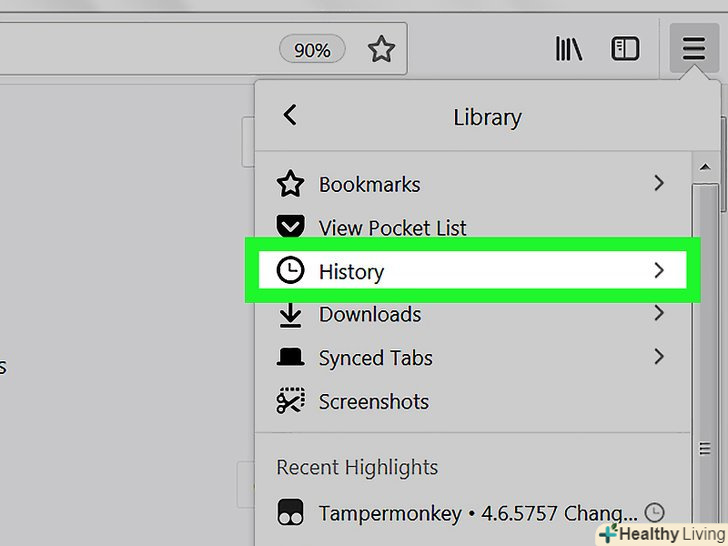The height and width of the screenshot is (546, 728).
Task: Click the Synced Tabs hat icon
Action: point(290,358)
